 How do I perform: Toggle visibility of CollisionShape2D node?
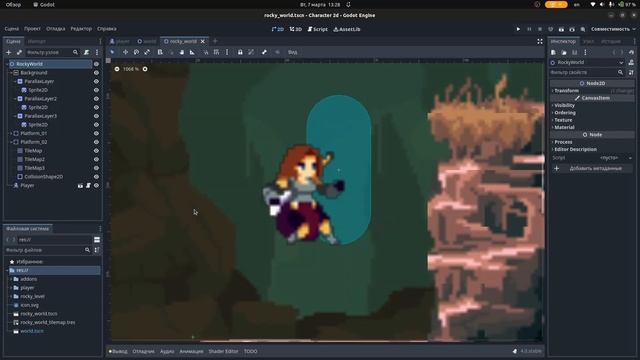[96, 177]
